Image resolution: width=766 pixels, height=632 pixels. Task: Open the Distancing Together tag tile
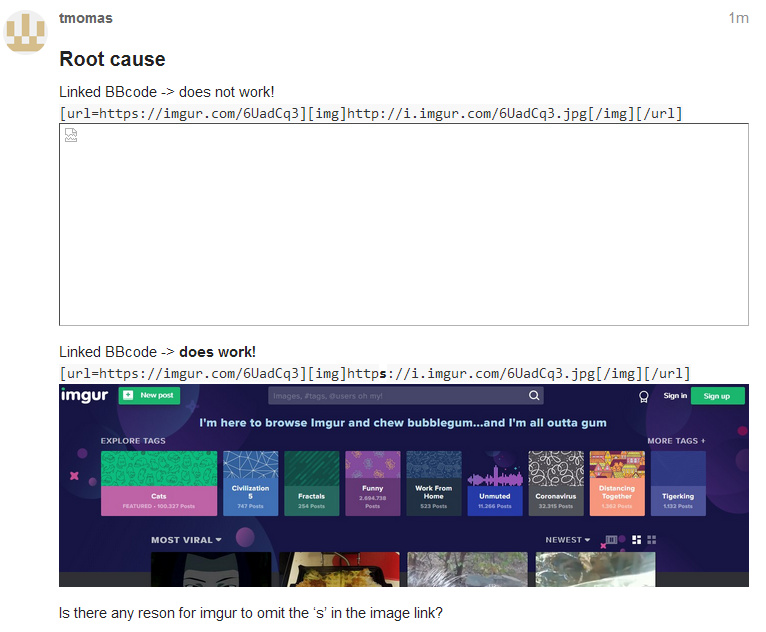click(617, 483)
